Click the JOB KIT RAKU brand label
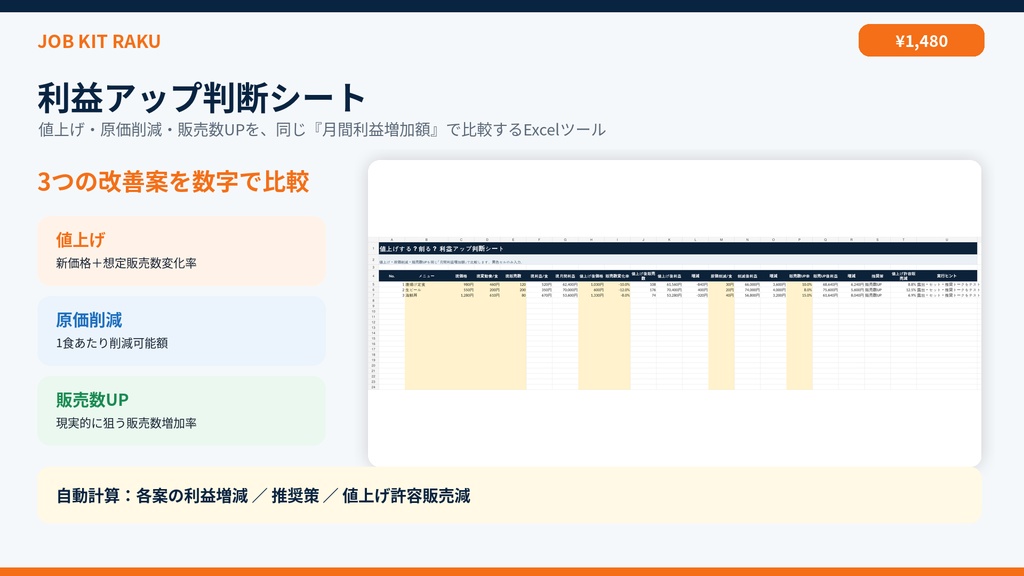This screenshot has height=576, width=1024. coord(99,41)
